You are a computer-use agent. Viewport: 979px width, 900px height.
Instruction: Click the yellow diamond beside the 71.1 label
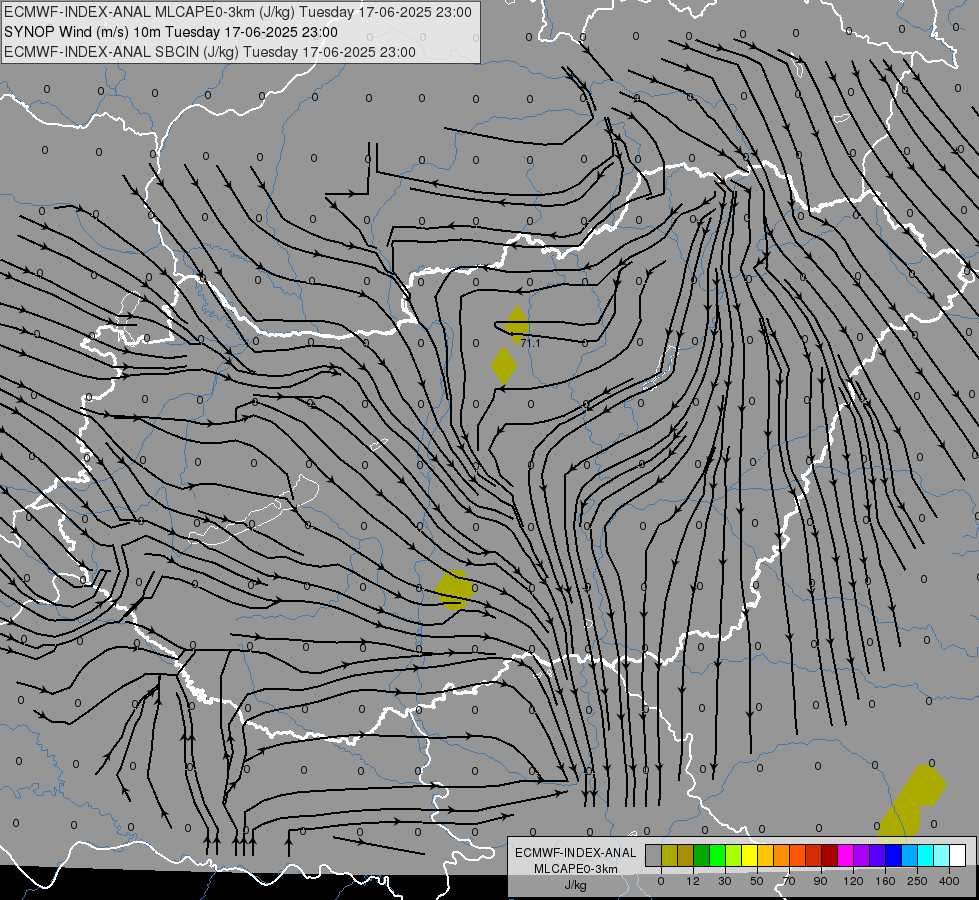pyautogui.click(x=516, y=324)
